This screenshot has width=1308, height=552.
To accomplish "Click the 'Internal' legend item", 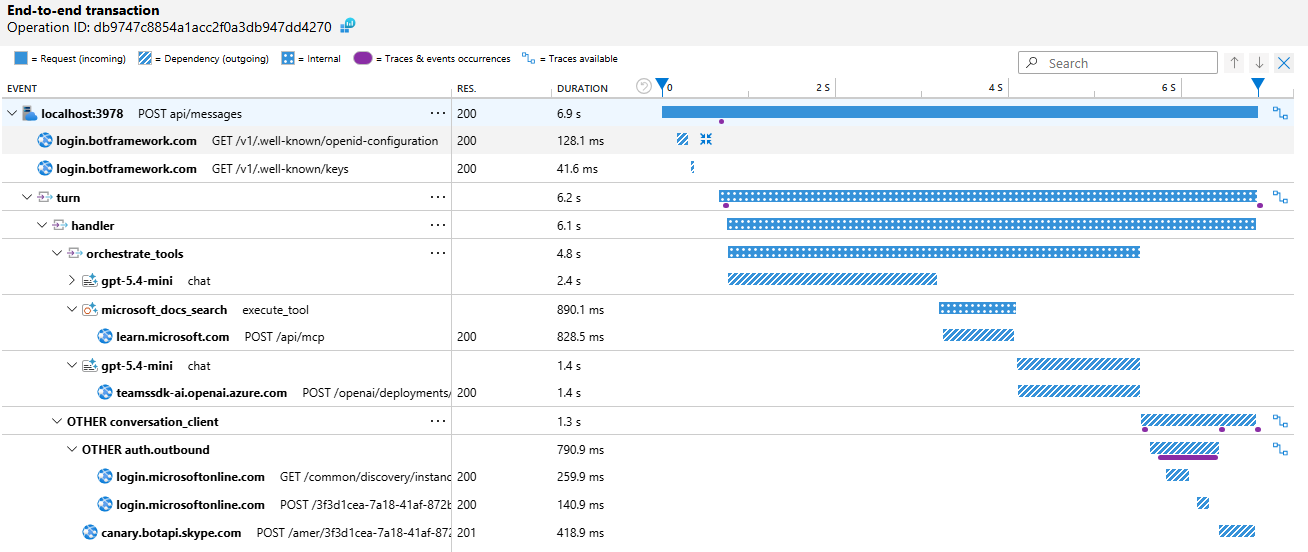I will (311, 59).
